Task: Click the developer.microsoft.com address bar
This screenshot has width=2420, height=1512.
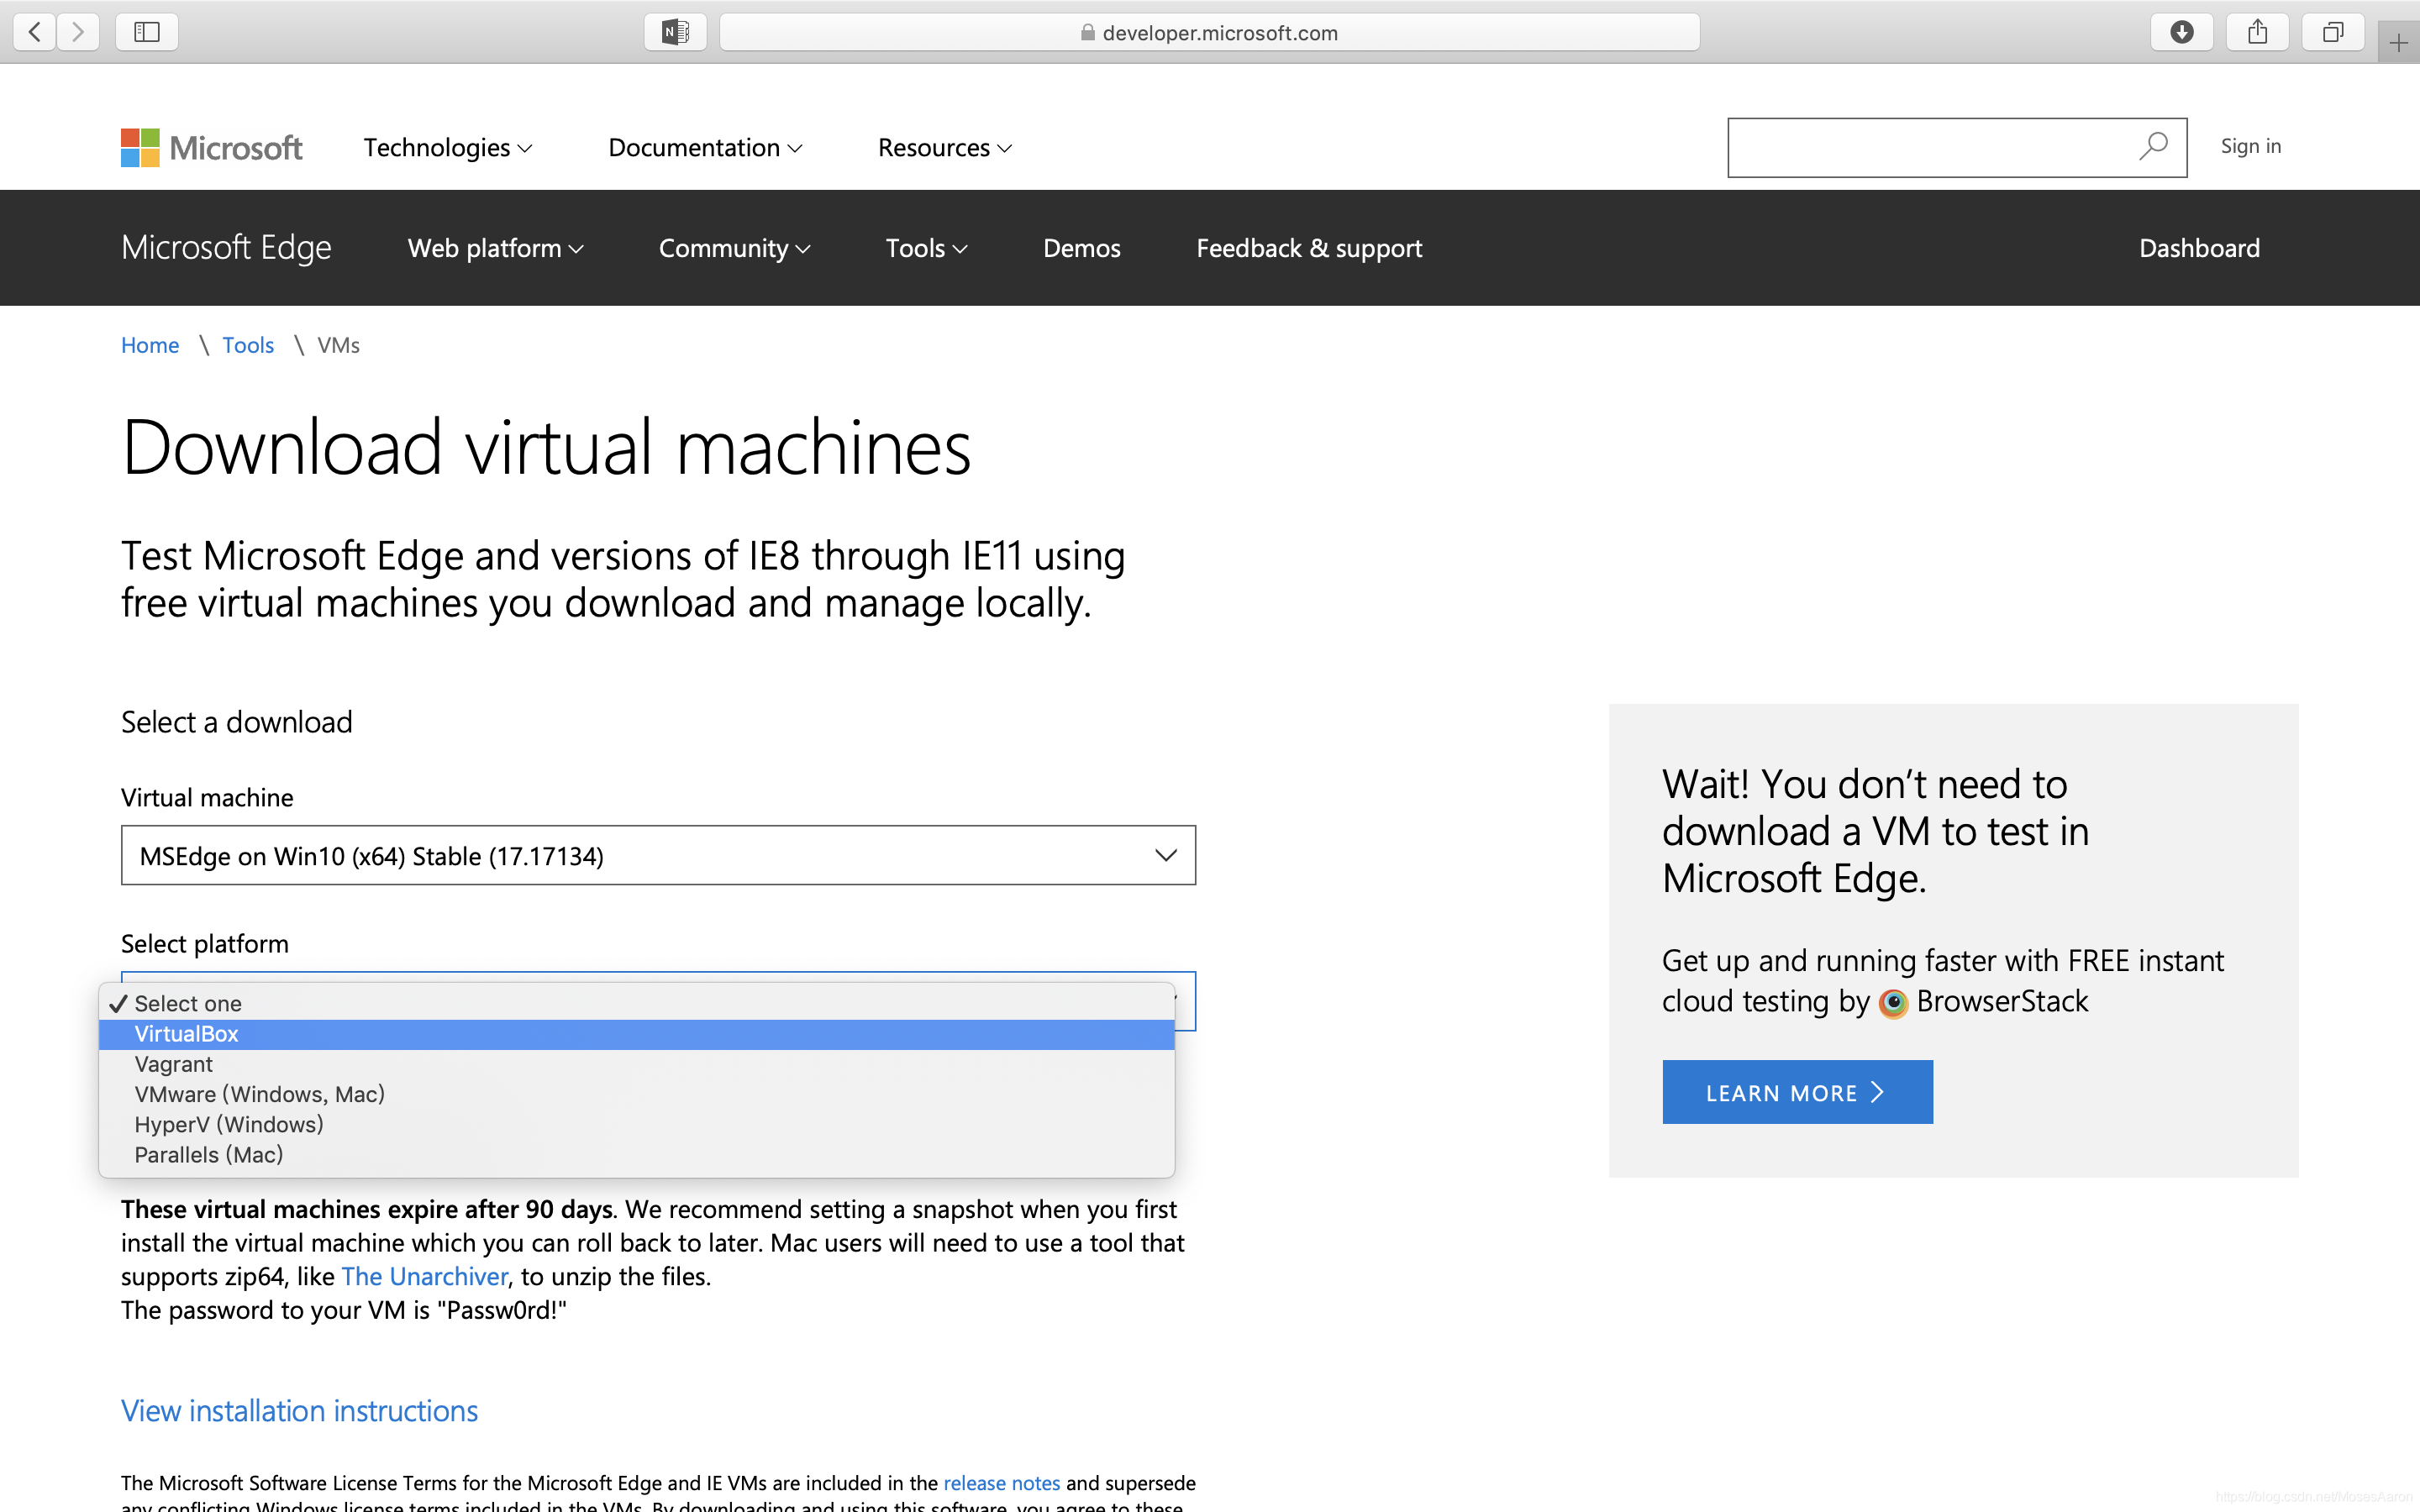Action: tap(1210, 32)
